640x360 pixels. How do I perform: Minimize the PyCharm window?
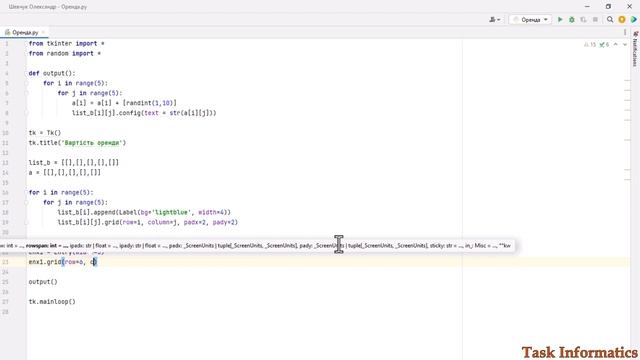(x=587, y=7)
